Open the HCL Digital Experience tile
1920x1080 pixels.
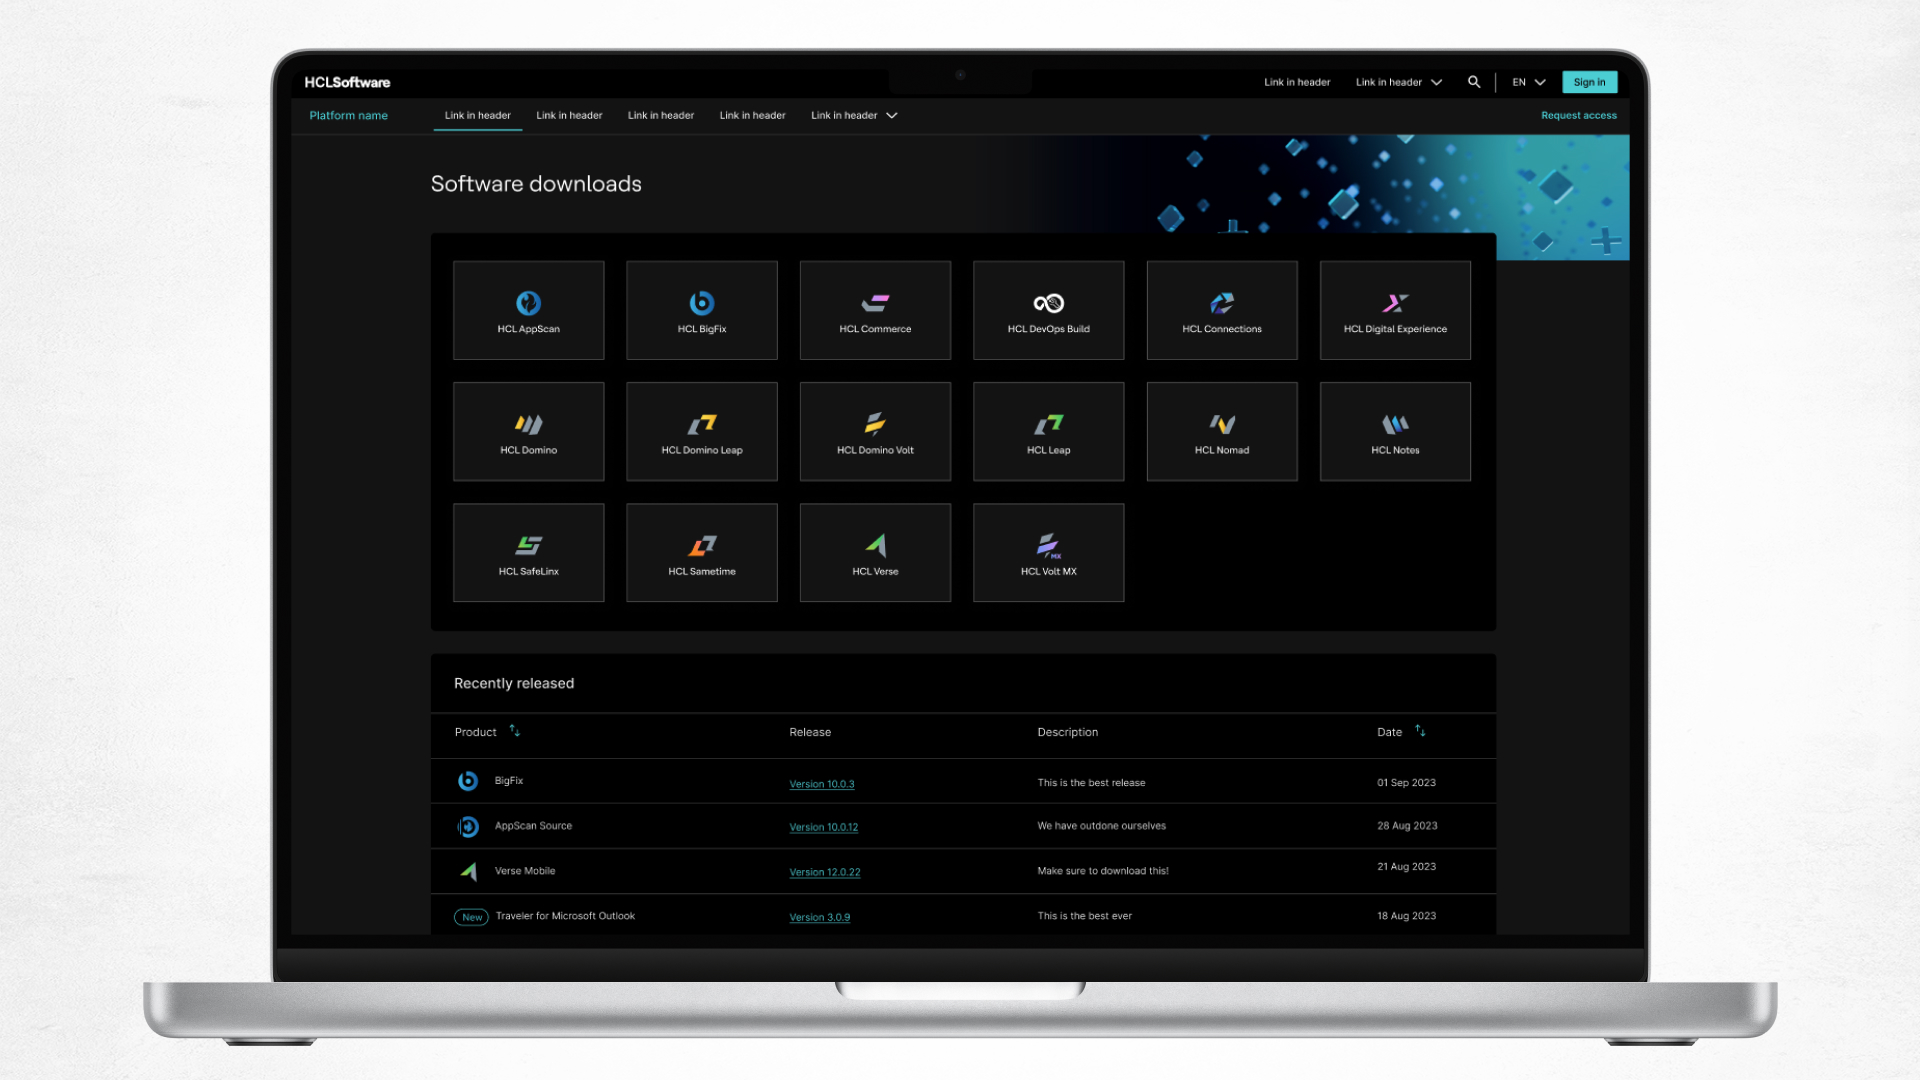tap(1395, 310)
